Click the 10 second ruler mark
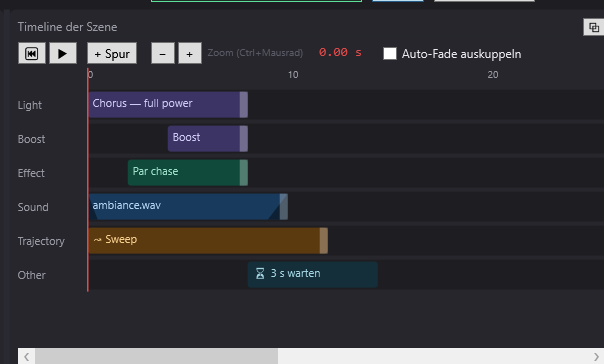The width and height of the screenshot is (604, 364). pyautogui.click(x=293, y=75)
